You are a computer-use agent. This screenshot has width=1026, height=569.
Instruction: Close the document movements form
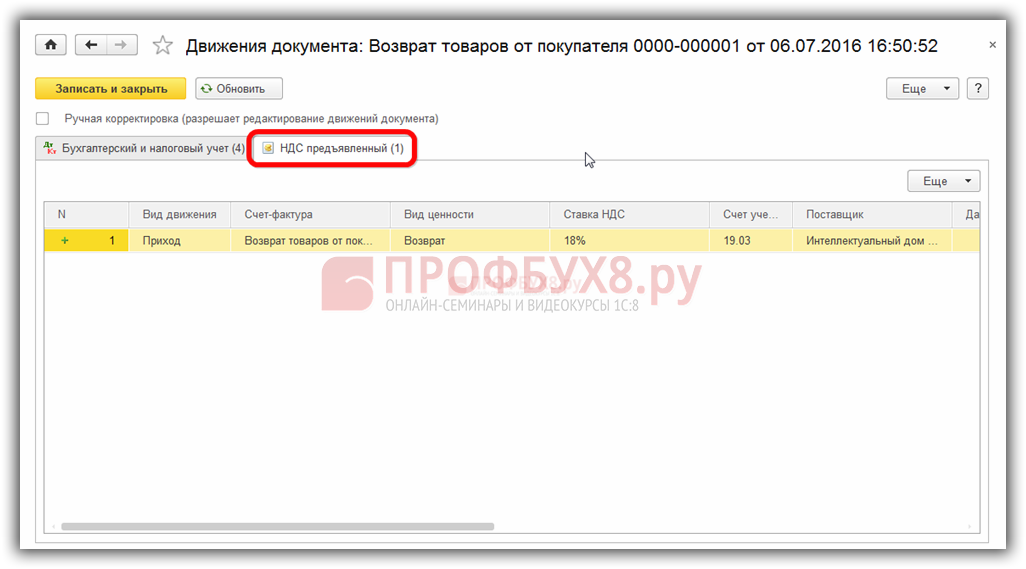(x=992, y=45)
